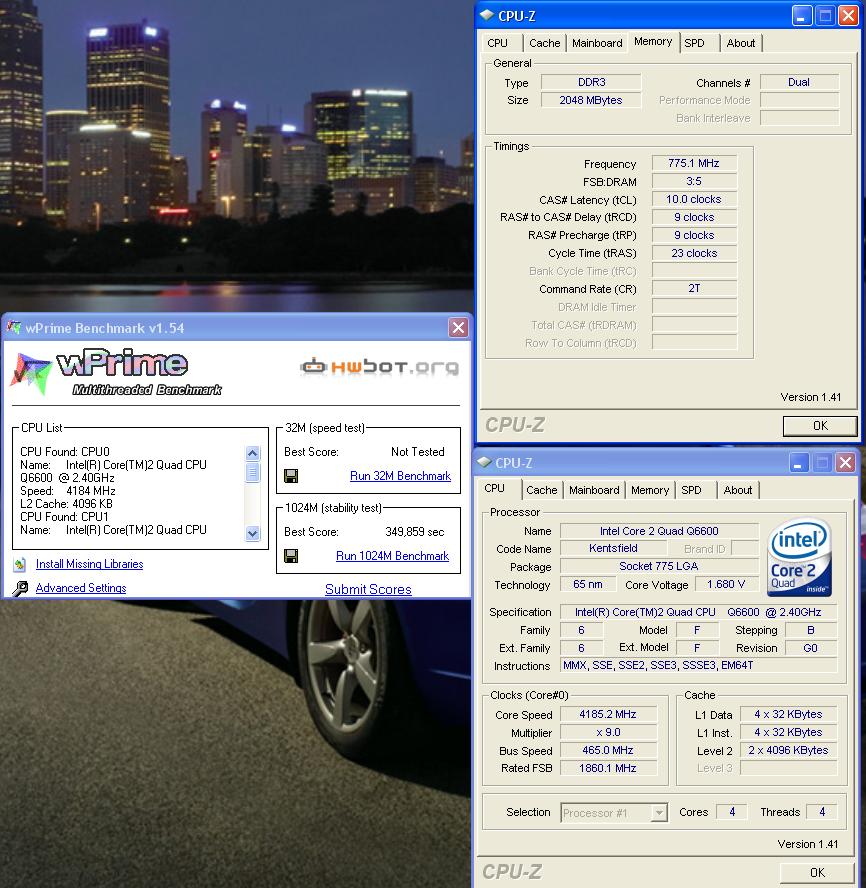Minimize the upper CPU-Z Memory window
This screenshot has width=866, height=888.
pyautogui.click(x=801, y=16)
